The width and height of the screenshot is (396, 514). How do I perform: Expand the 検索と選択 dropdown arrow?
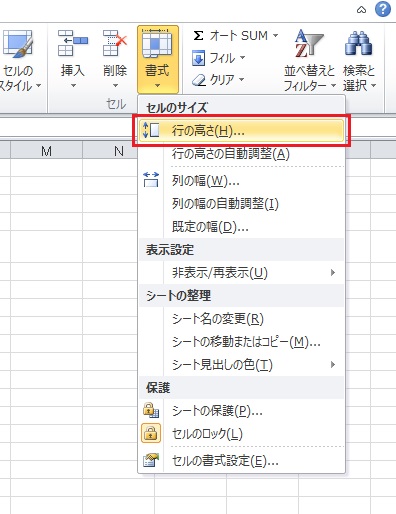click(x=374, y=86)
